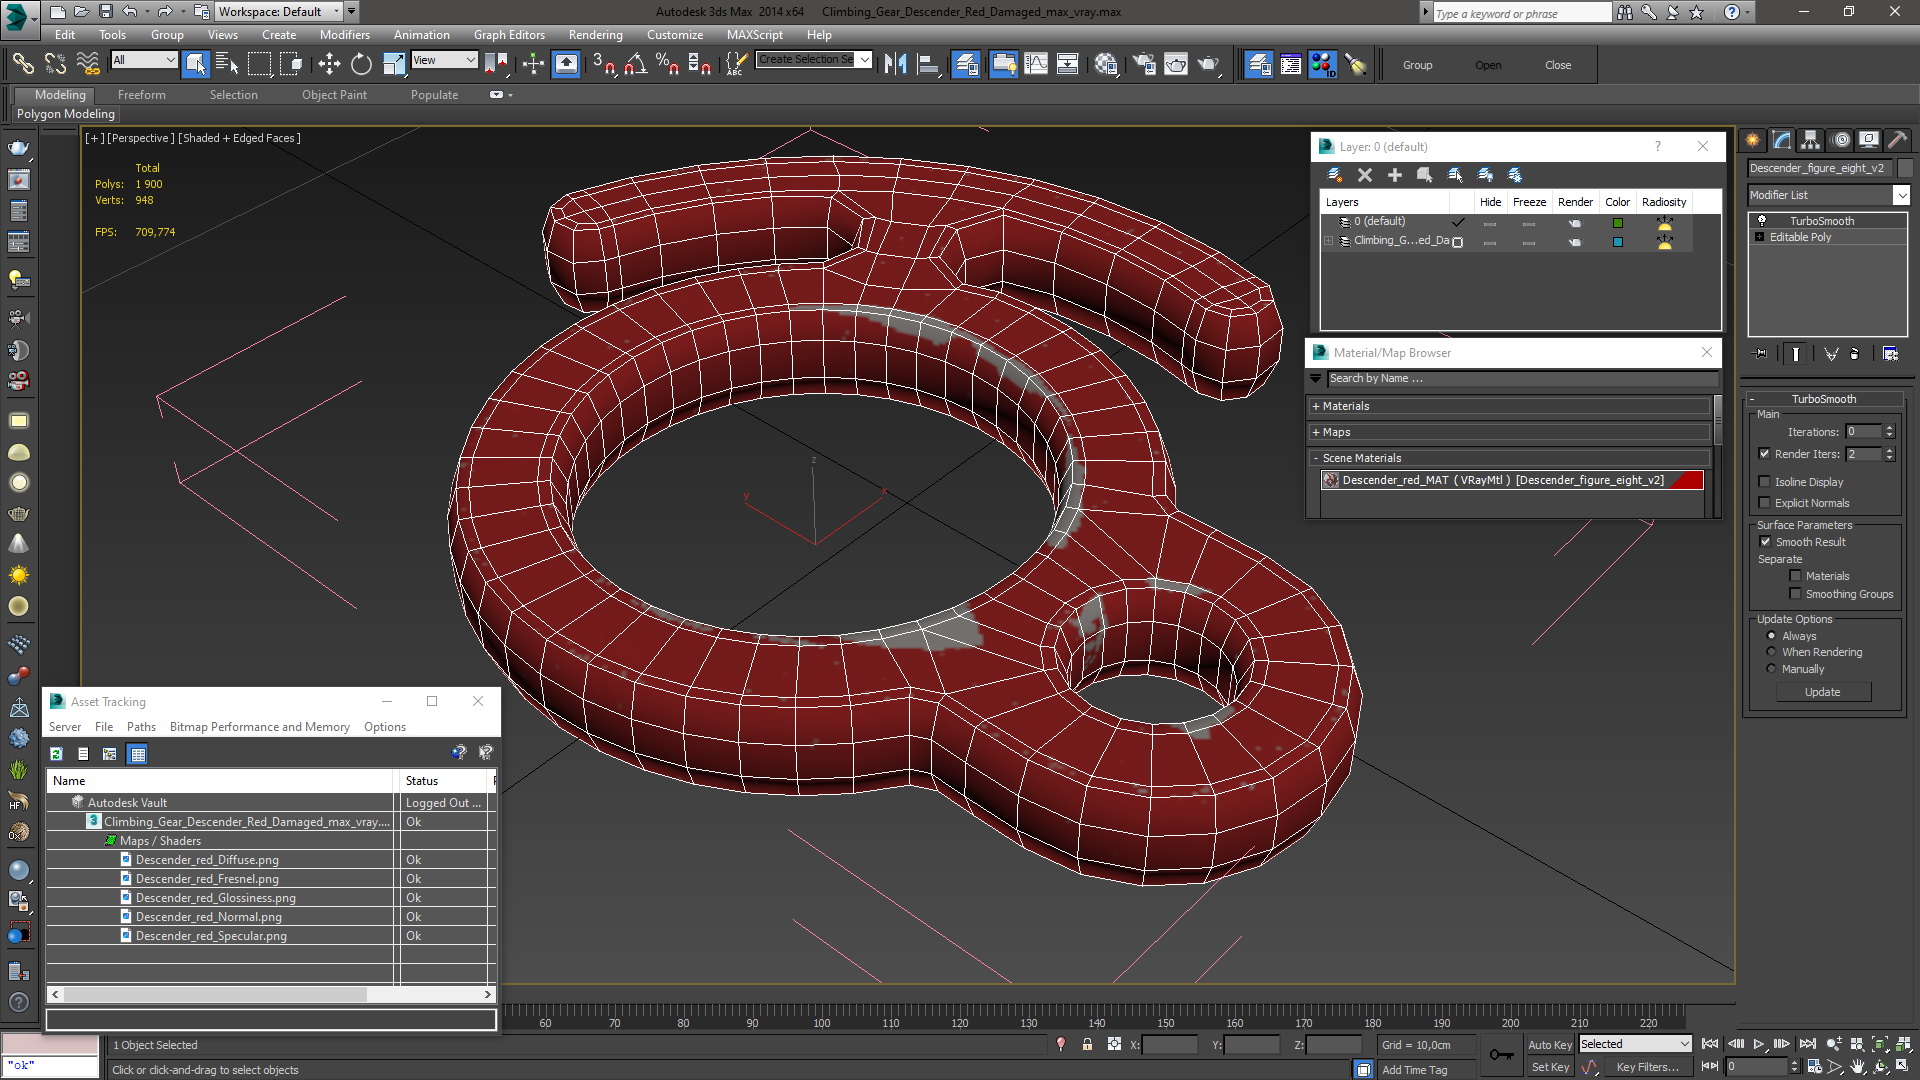Activate the Select and Rotate tool
The width and height of the screenshot is (1920, 1080).
[x=361, y=65]
